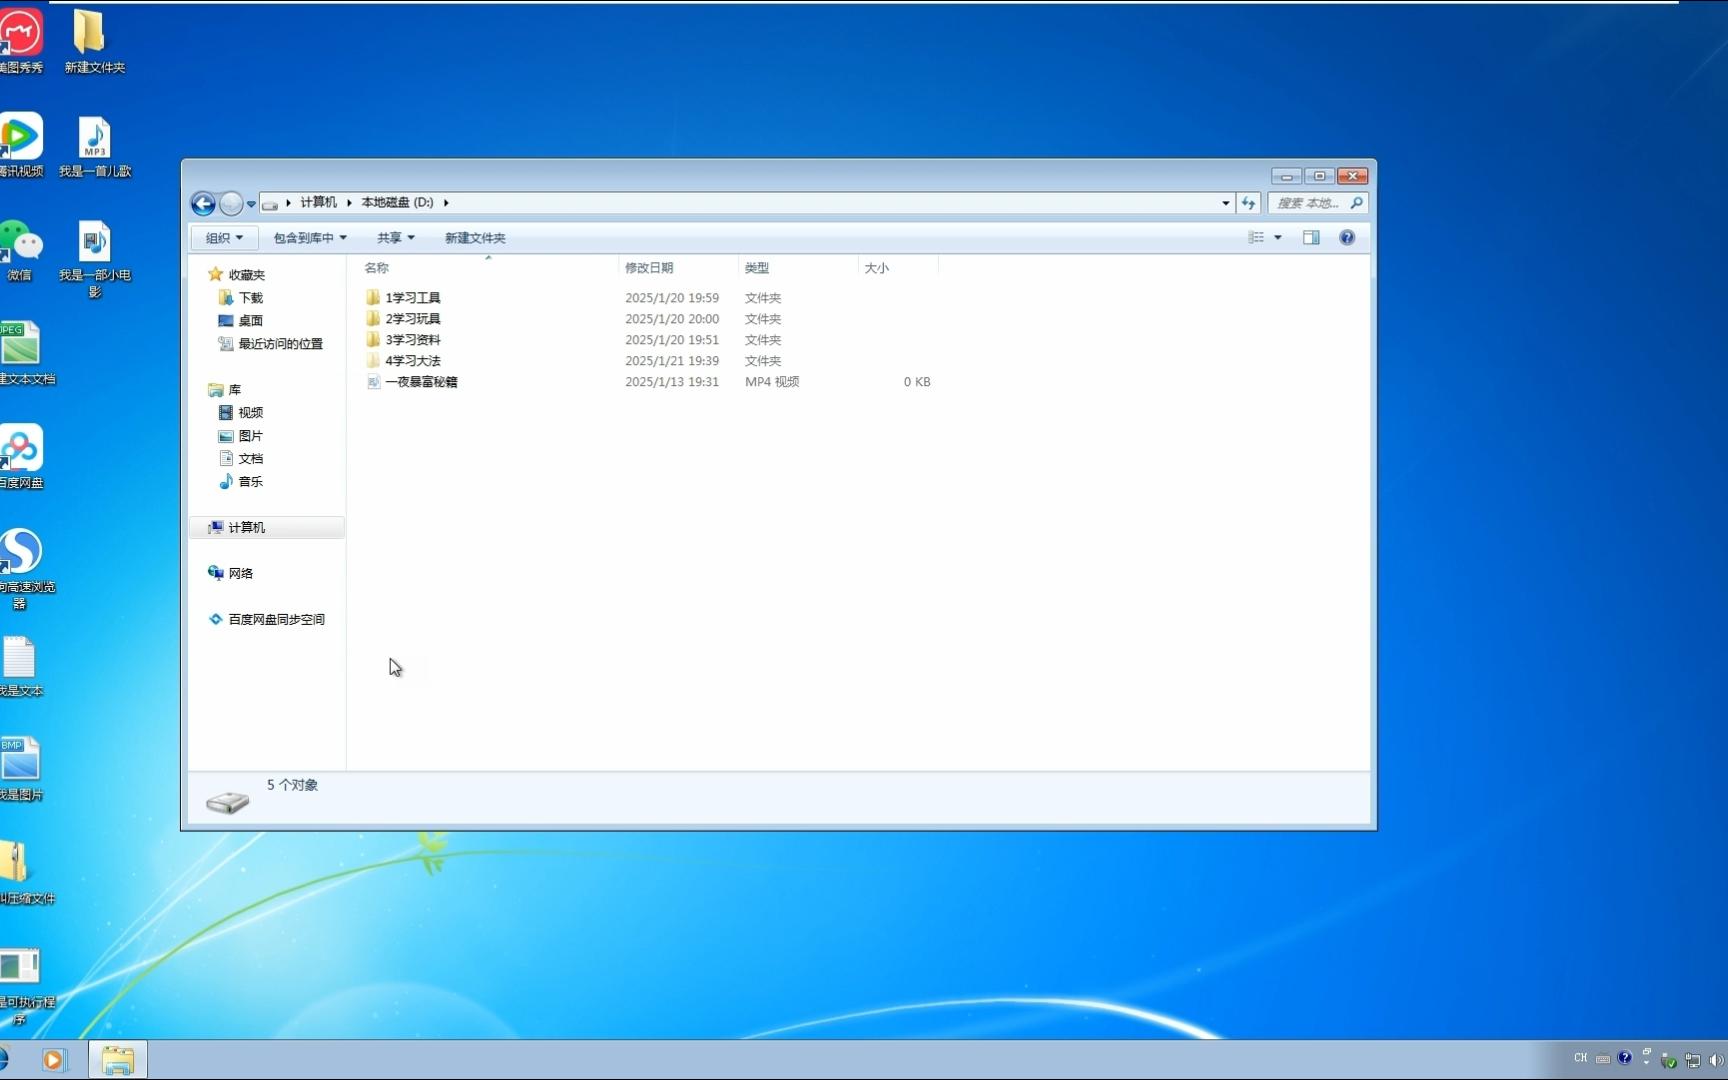The width and height of the screenshot is (1728, 1080).
Task: Click the Show preview pane icon
Action: pyautogui.click(x=1311, y=237)
